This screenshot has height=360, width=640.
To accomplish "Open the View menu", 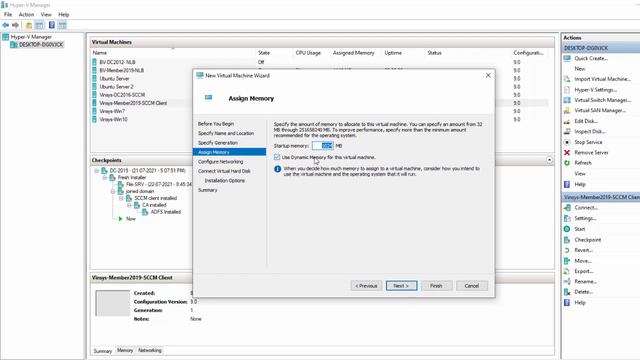I will coord(46,14).
